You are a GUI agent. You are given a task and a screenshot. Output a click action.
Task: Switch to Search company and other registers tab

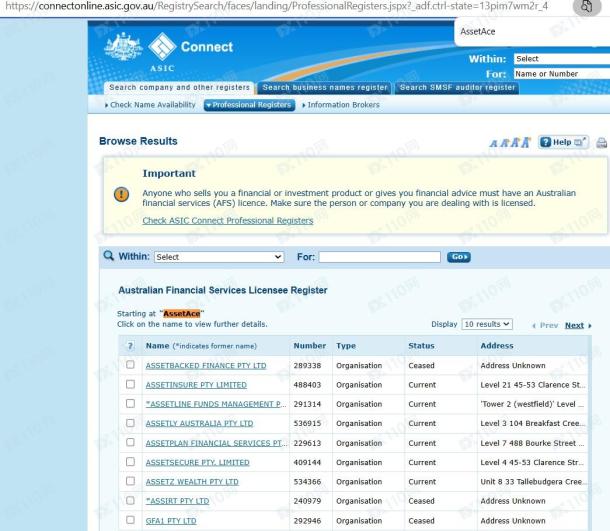pos(179,88)
